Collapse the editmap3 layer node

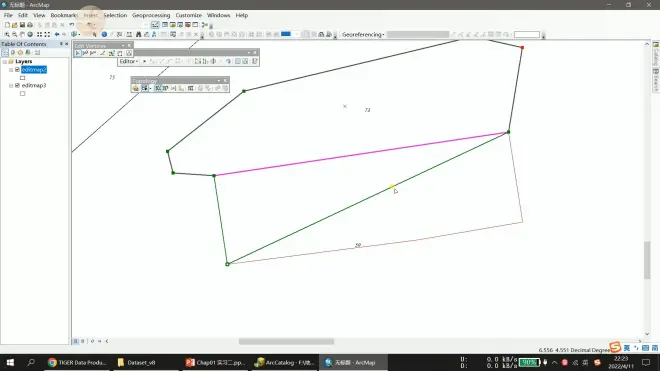11,85
